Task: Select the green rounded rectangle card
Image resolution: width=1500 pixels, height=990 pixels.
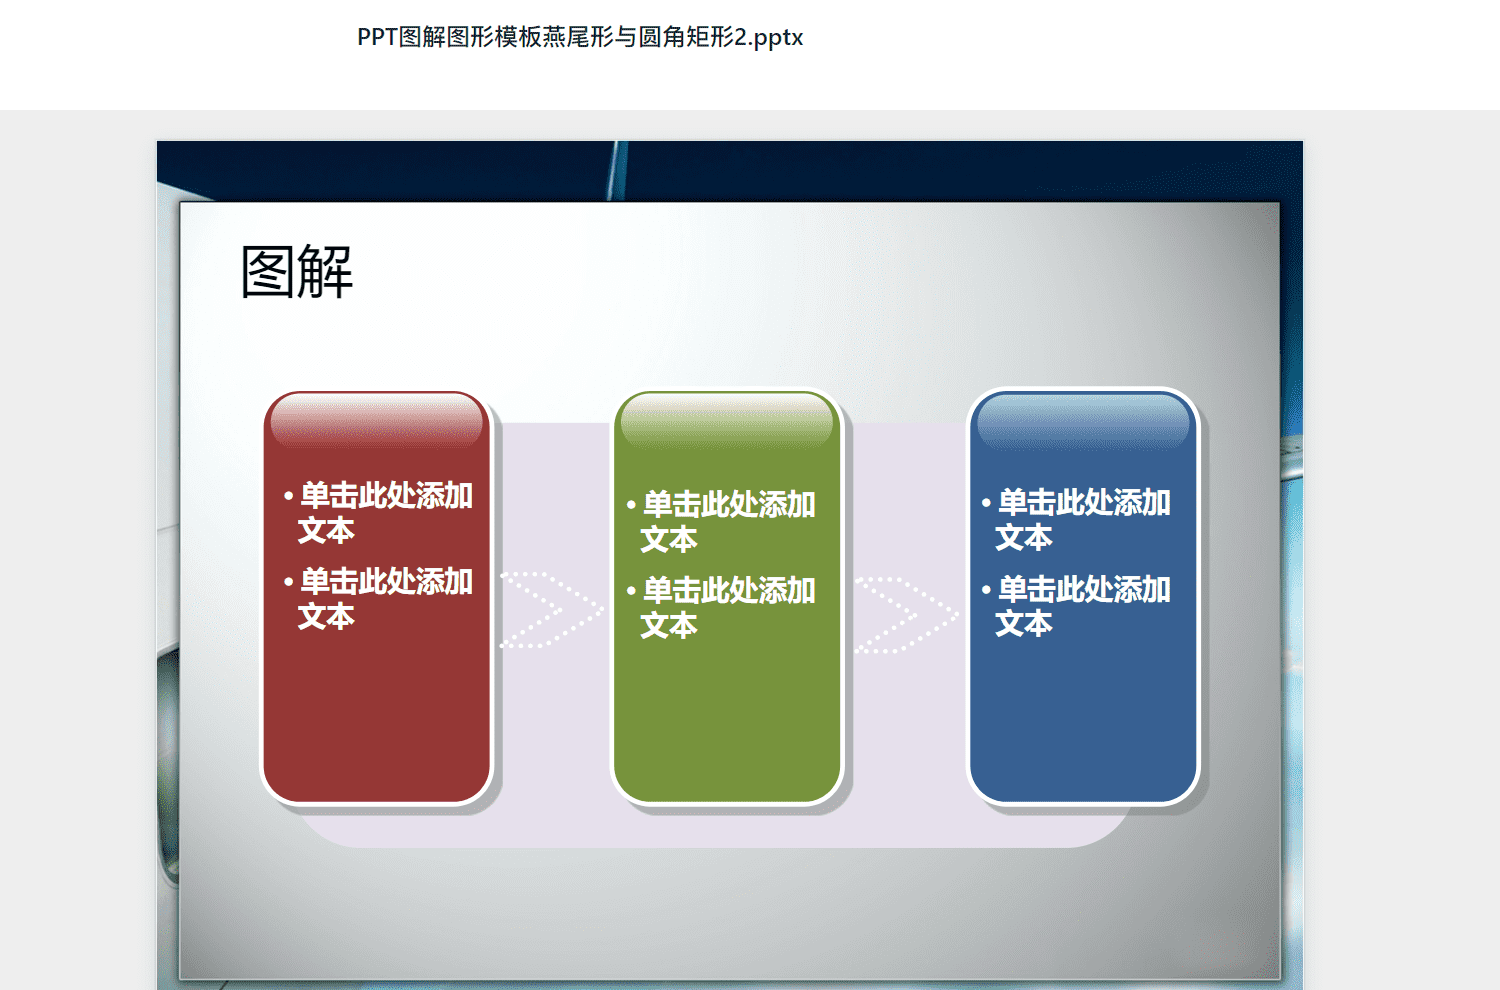Action: tap(728, 597)
